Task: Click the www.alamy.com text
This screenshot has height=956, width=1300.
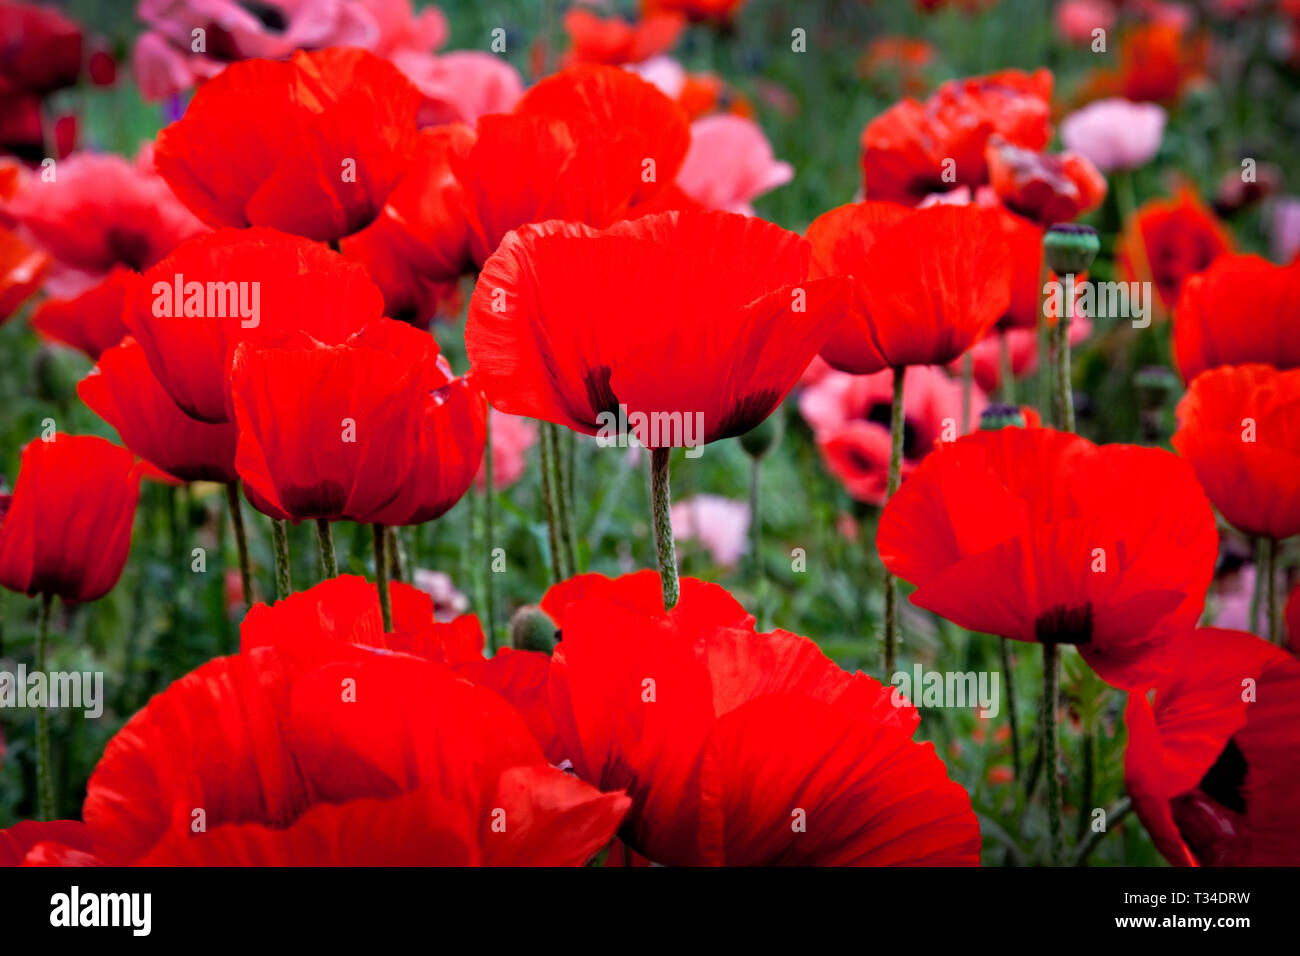Action: [1183, 923]
